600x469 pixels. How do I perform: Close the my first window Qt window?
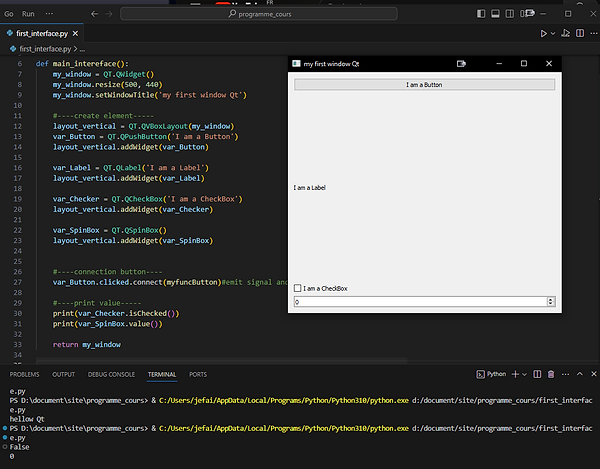[x=549, y=64]
